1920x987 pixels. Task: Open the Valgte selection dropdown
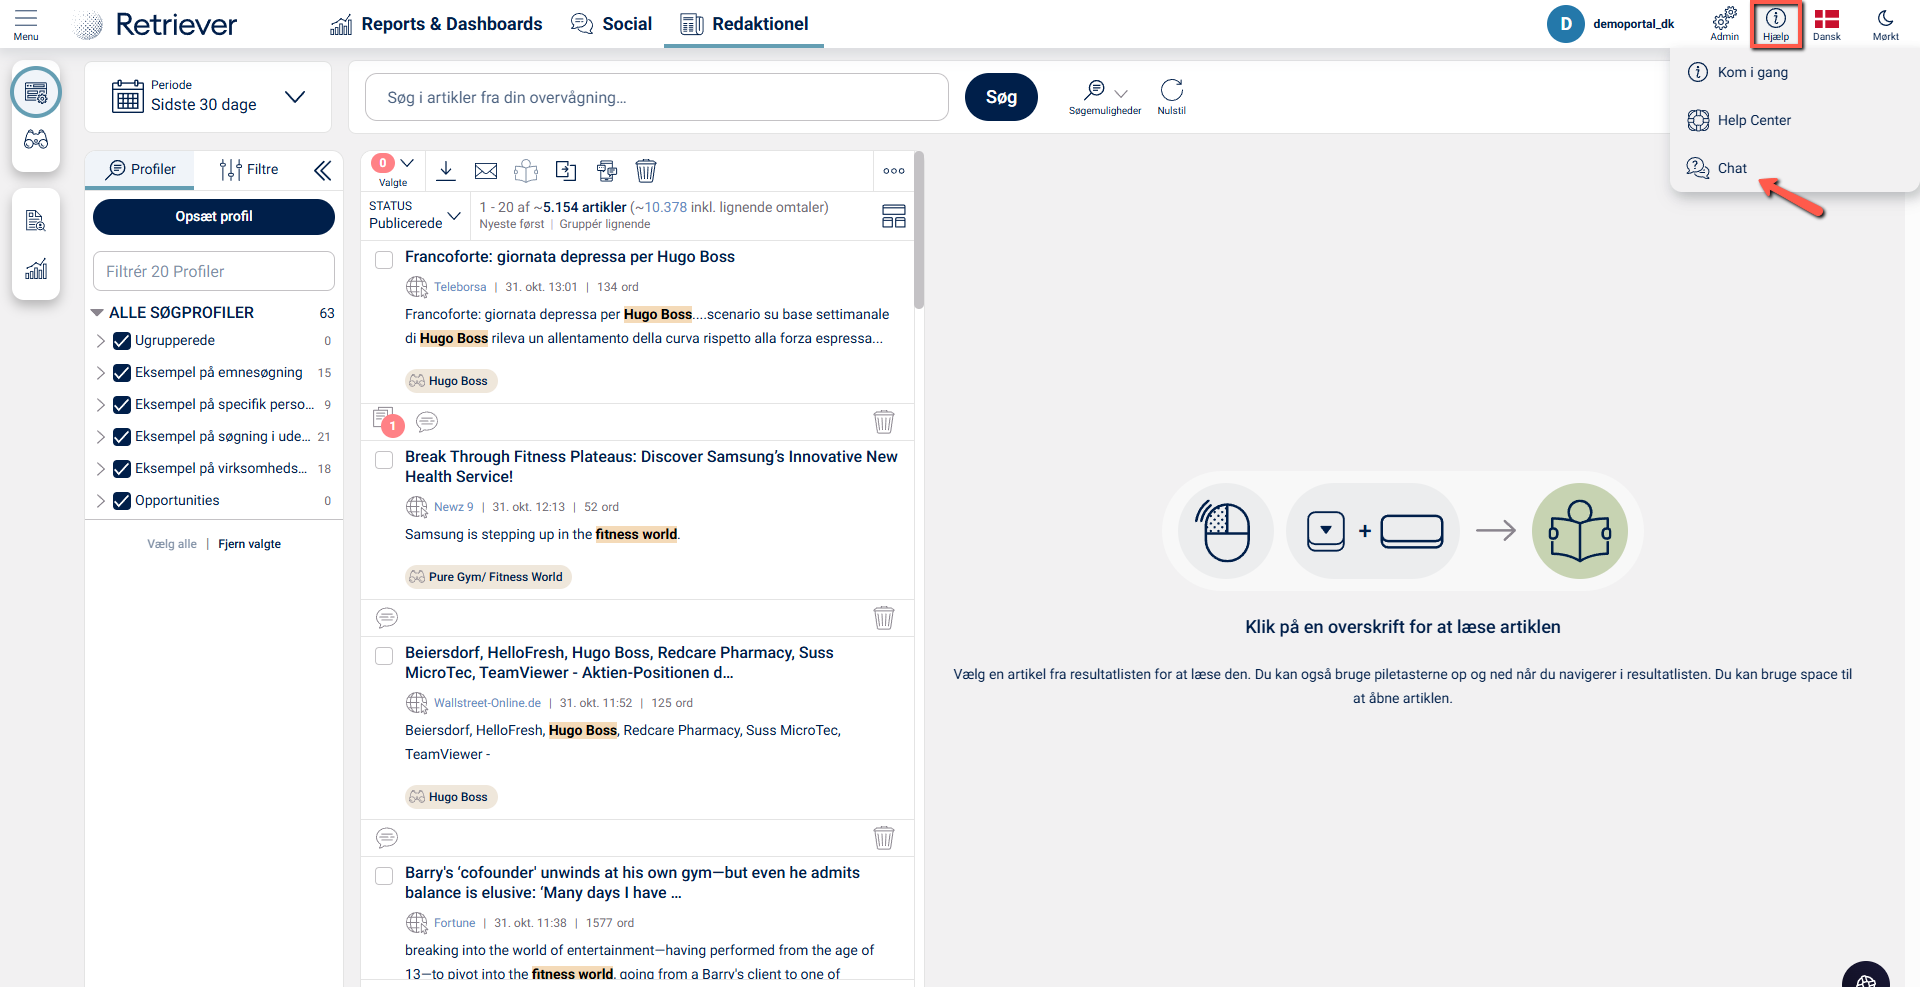pos(394,170)
